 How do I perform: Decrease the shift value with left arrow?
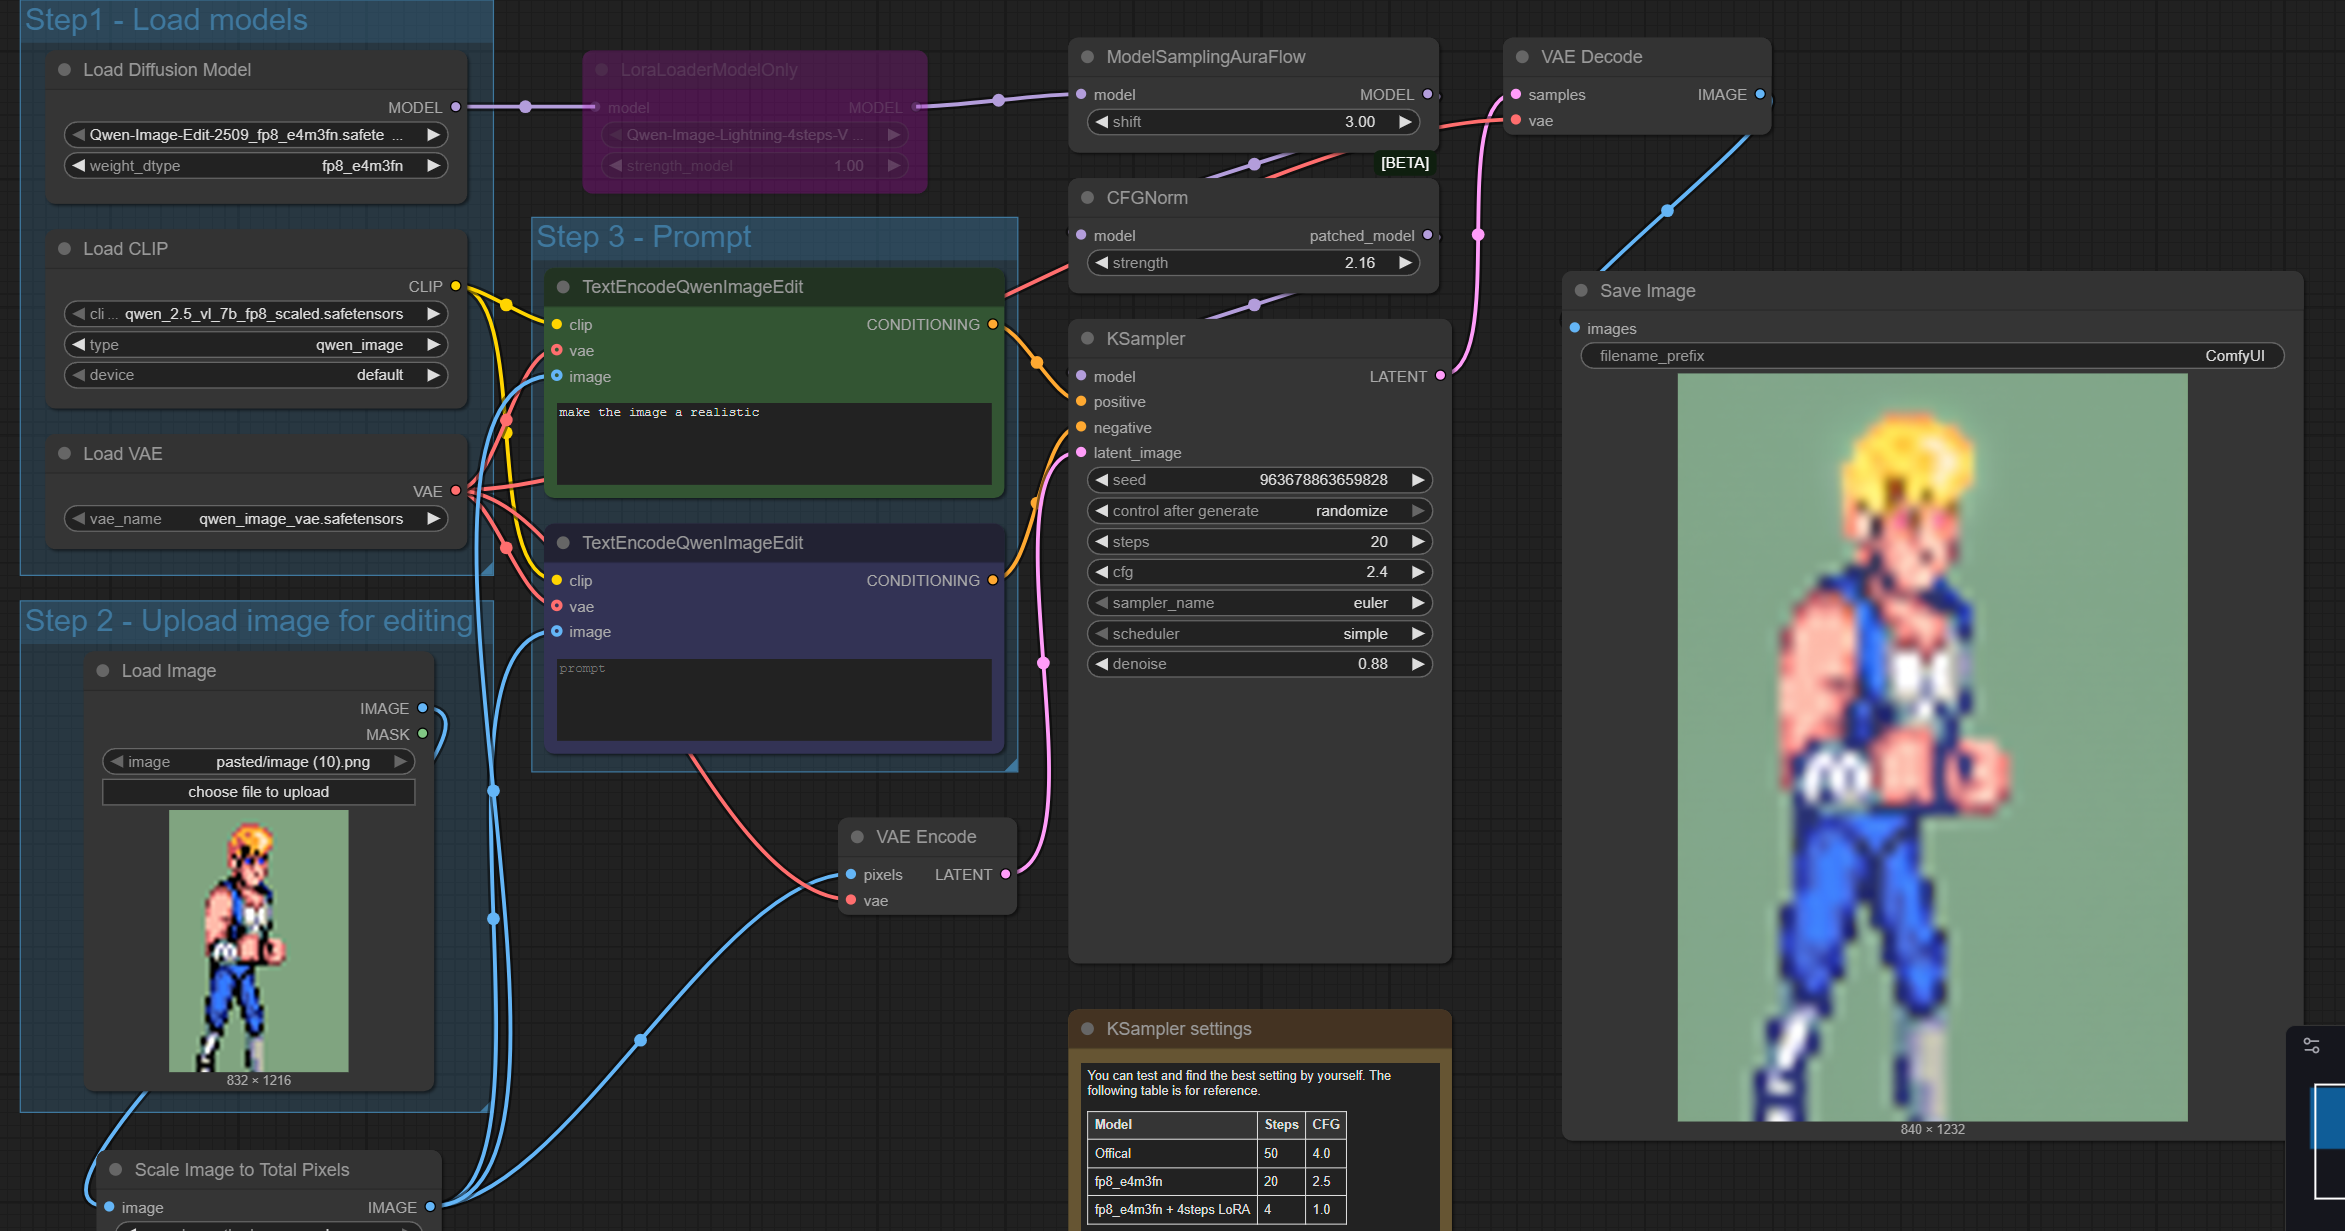1101,122
